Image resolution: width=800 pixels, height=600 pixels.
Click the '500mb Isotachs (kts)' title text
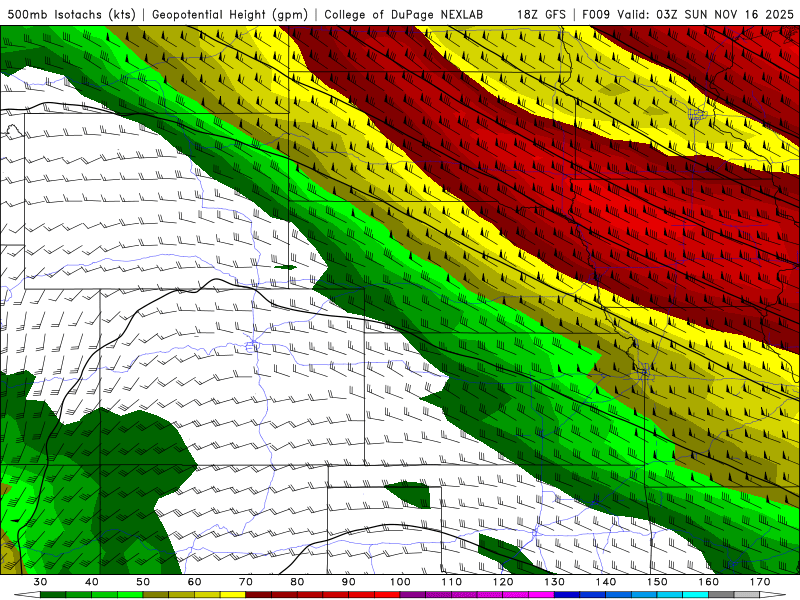coord(71,14)
